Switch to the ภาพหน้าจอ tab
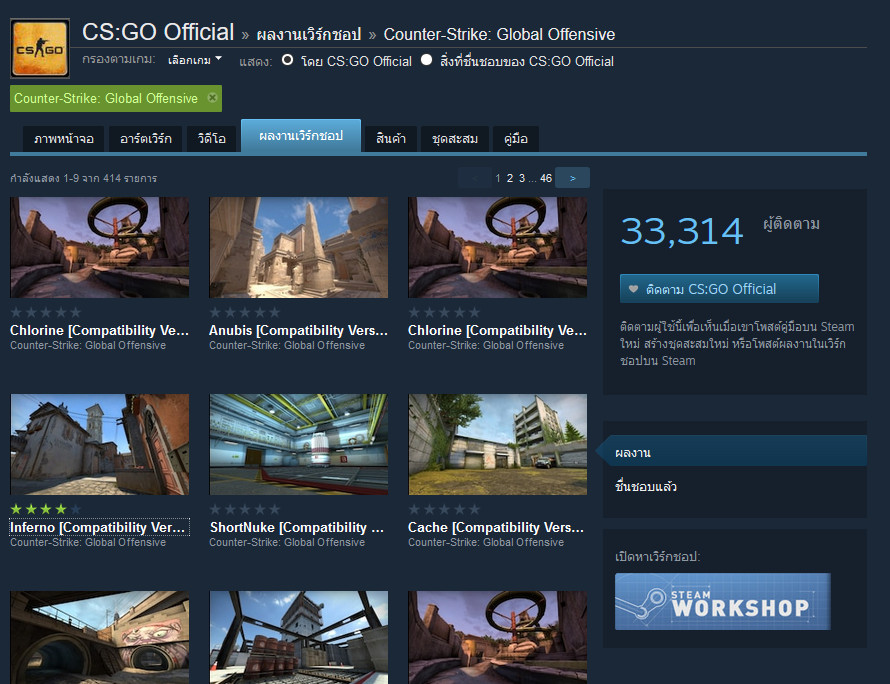The width and height of the screenshot is (890, 684). (x=64, y=139)
